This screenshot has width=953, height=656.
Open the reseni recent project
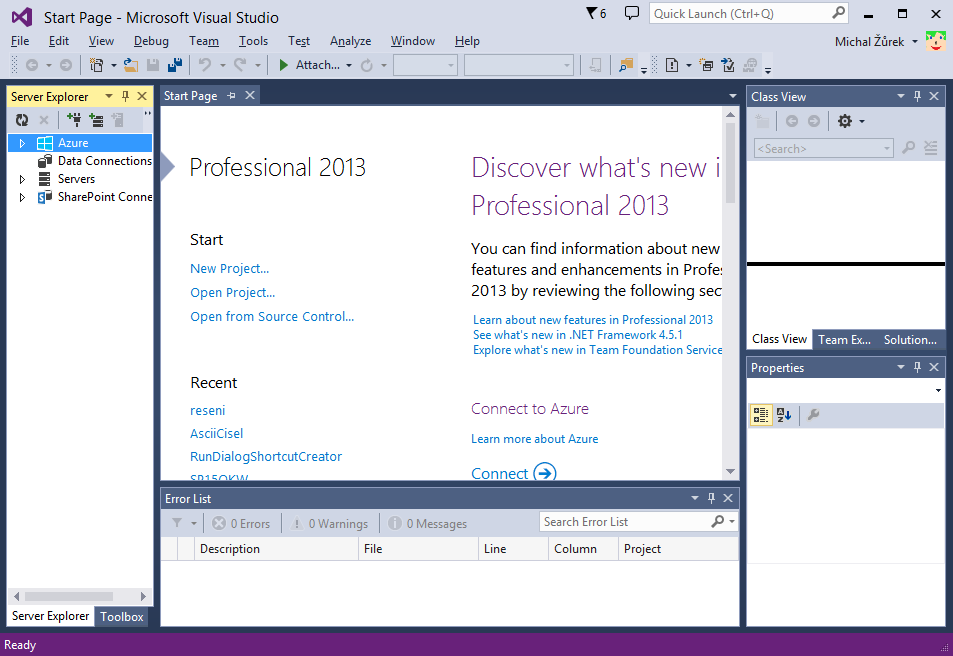[207, 410]
